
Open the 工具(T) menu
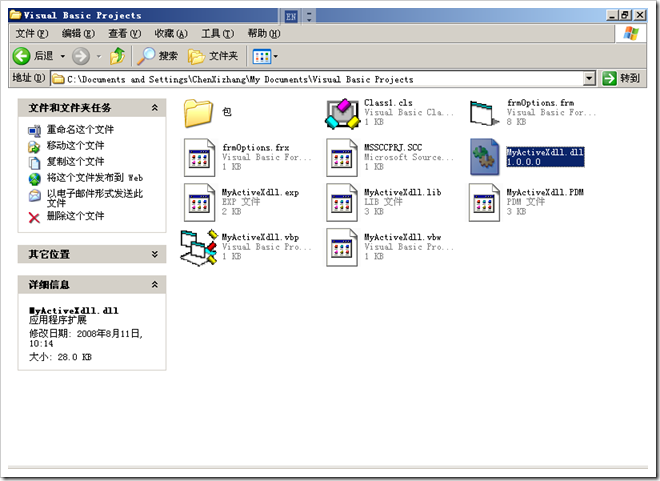pos(217,33)
